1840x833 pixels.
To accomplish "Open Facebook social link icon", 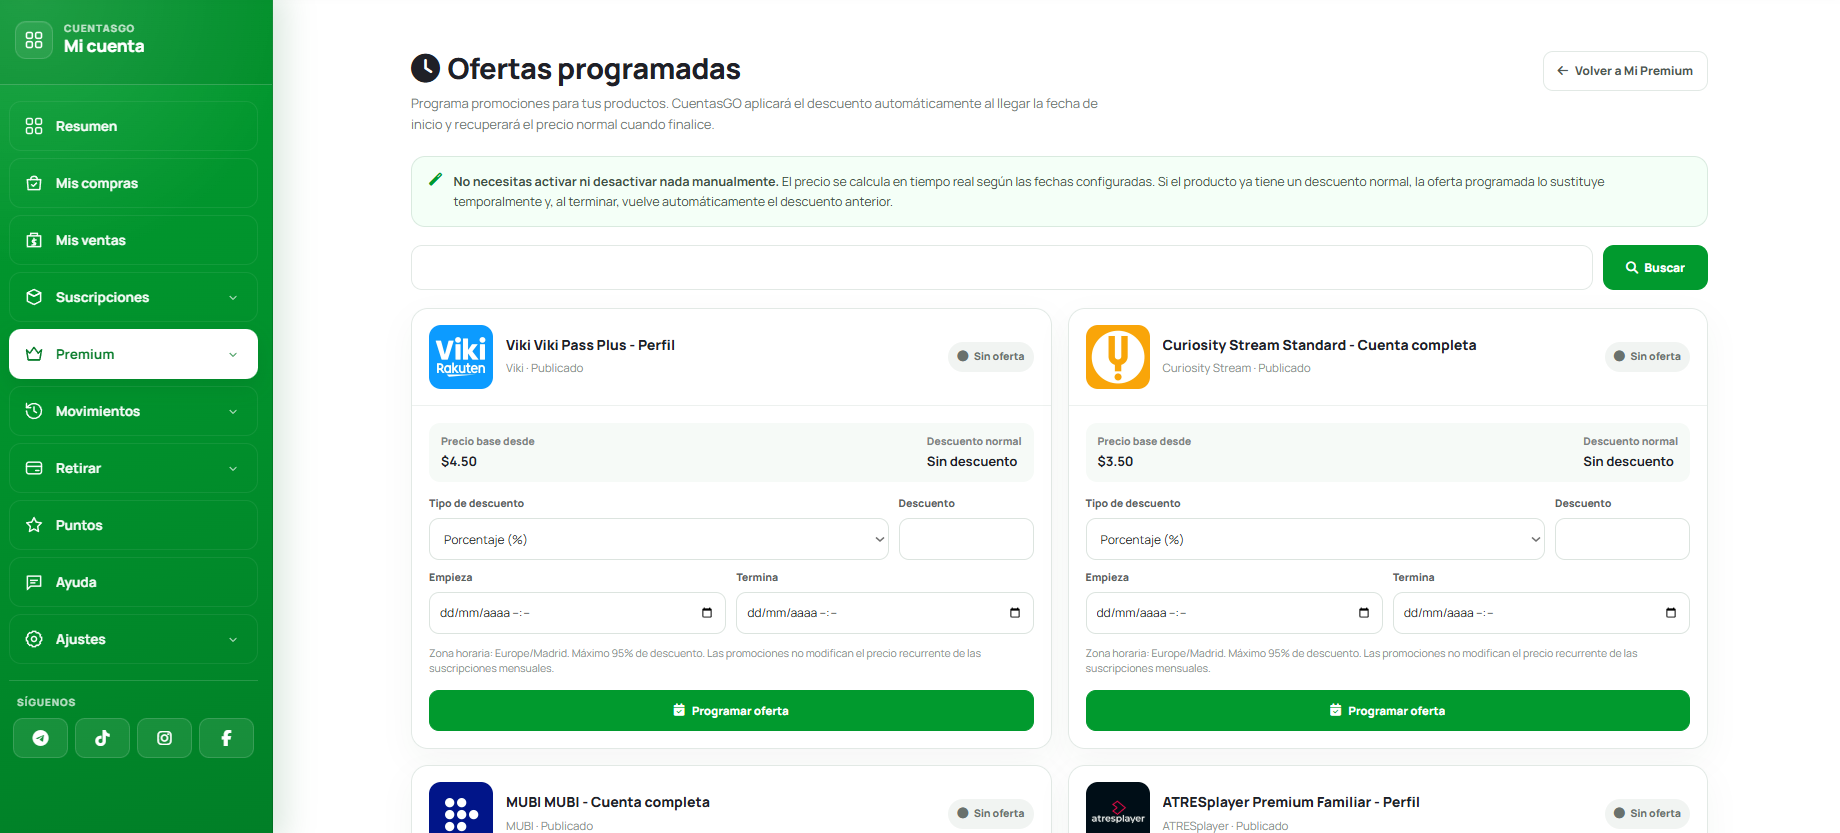I will pos(227,738).
